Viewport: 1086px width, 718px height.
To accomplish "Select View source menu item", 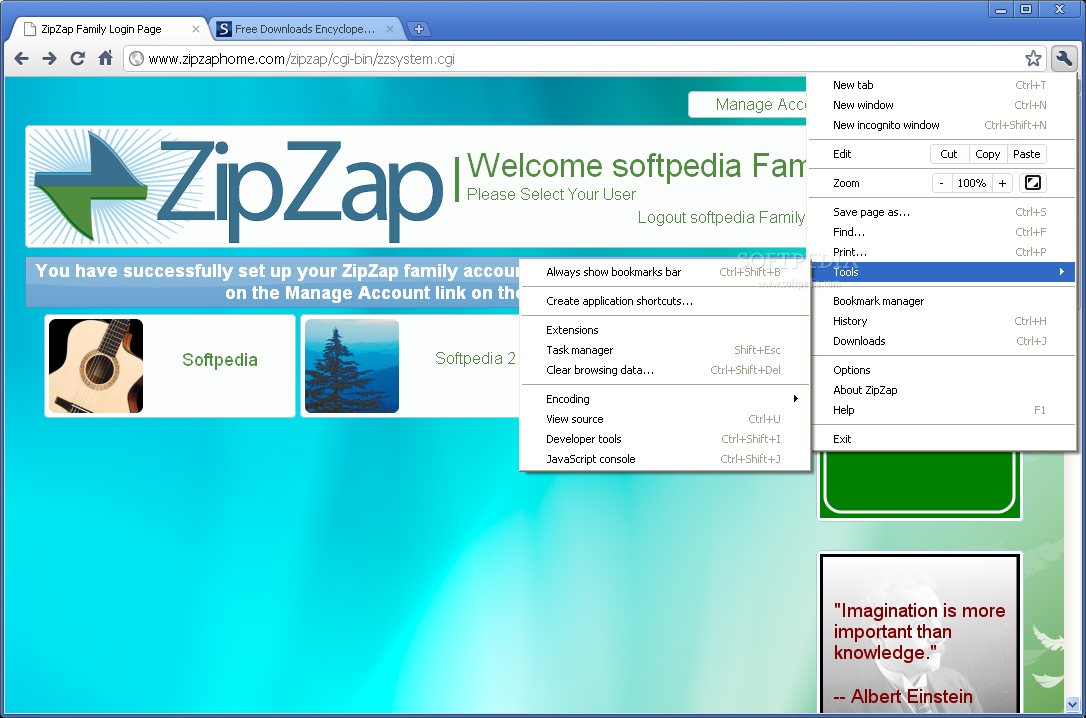I will point(665,419).
